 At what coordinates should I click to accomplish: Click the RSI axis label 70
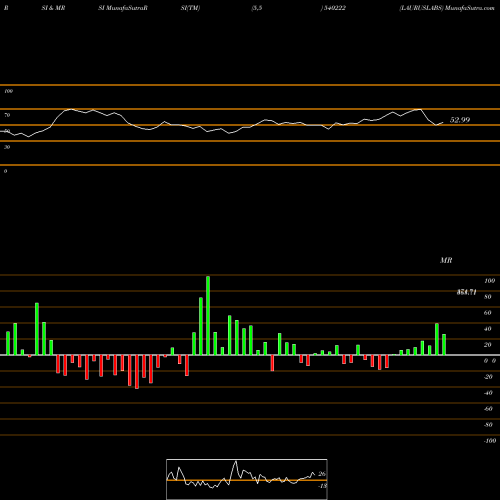(7, 115)
